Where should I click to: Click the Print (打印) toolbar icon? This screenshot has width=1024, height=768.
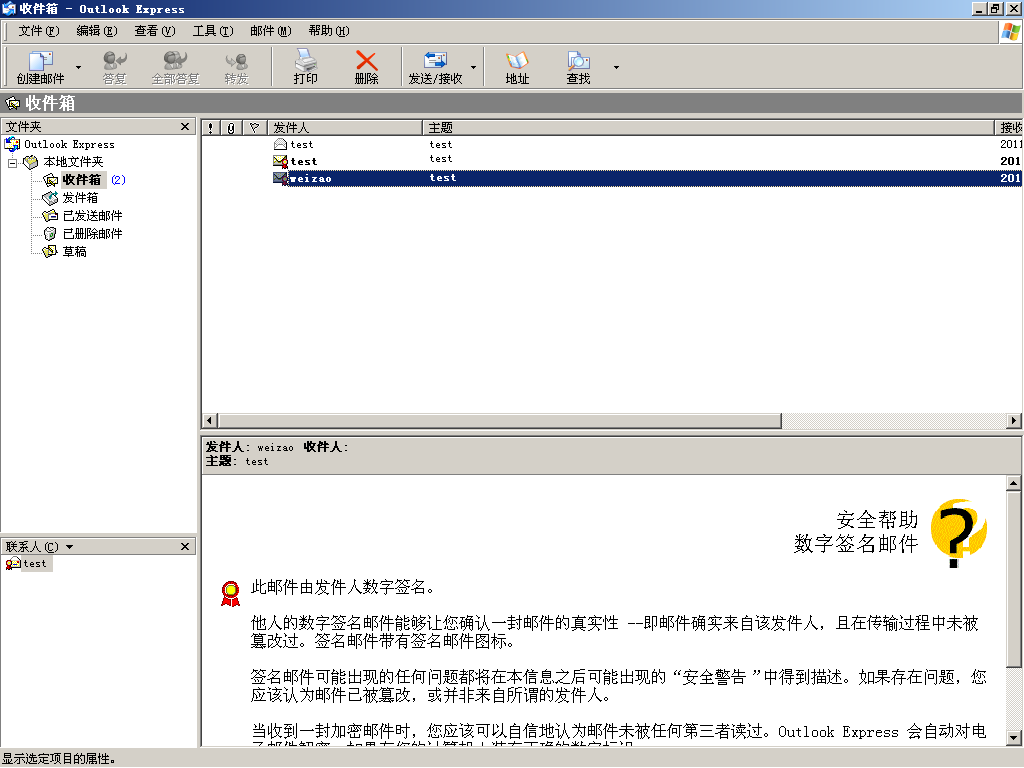click(305, 66)
